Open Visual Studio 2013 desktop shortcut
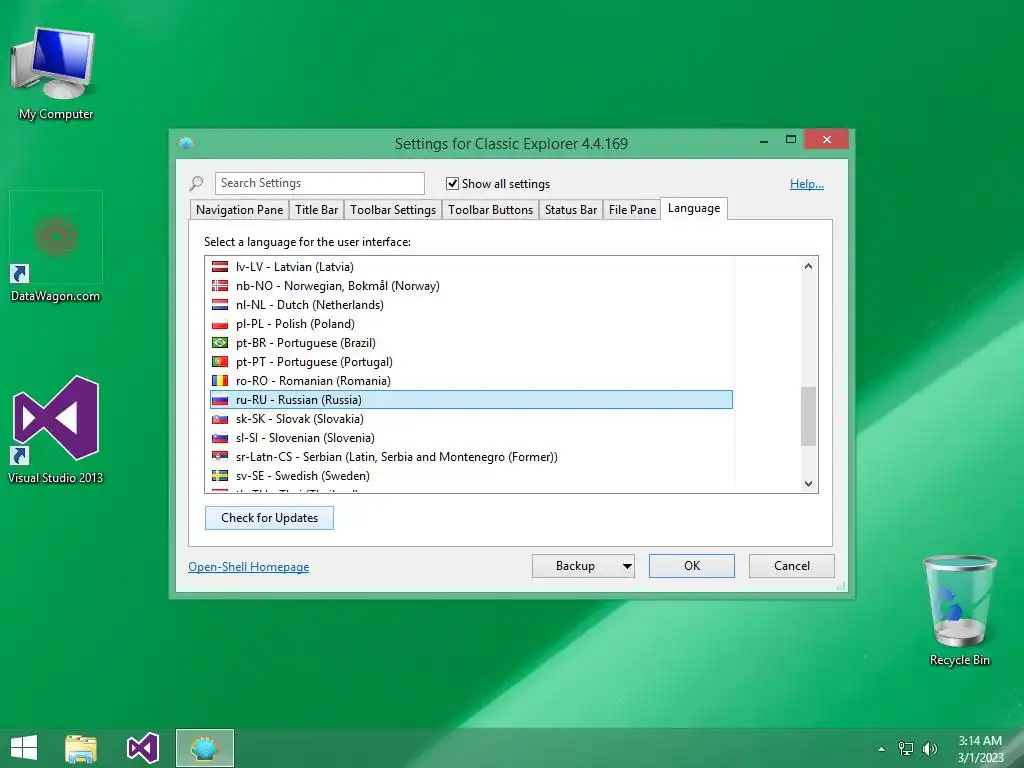 pyautogui.click(x=56, y=429)
